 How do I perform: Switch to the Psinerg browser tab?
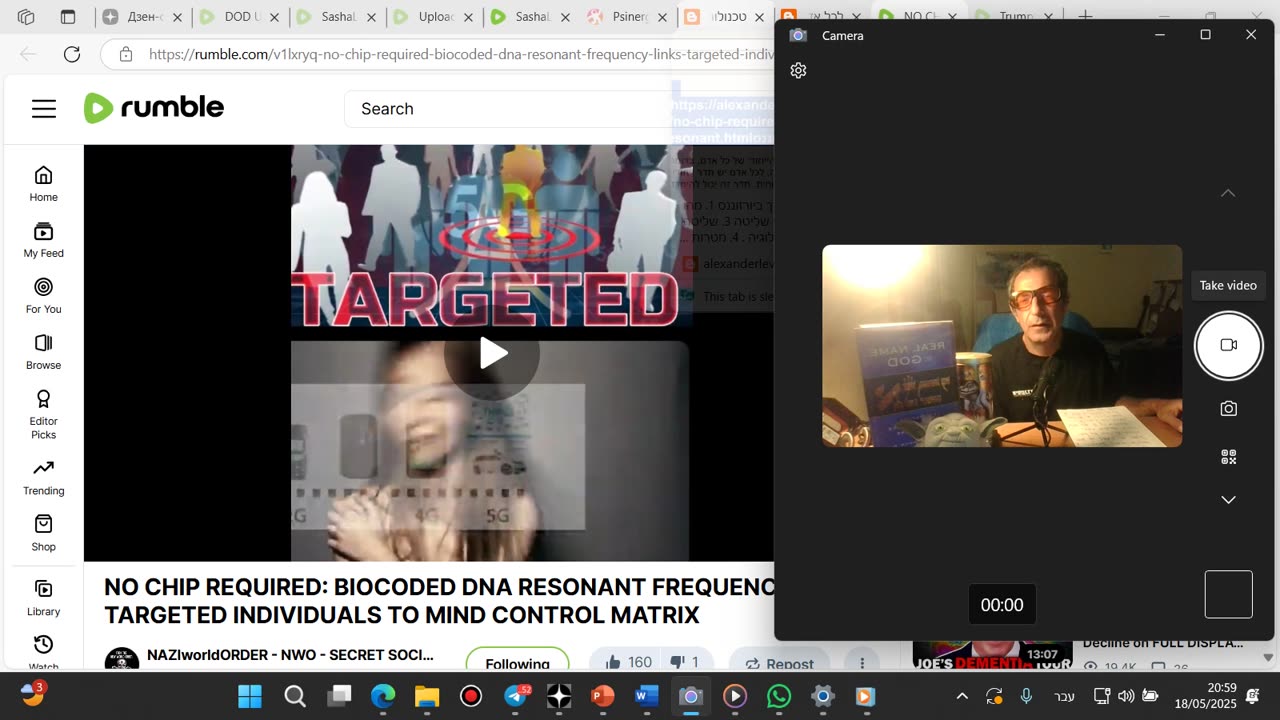(x=628, y=17)
